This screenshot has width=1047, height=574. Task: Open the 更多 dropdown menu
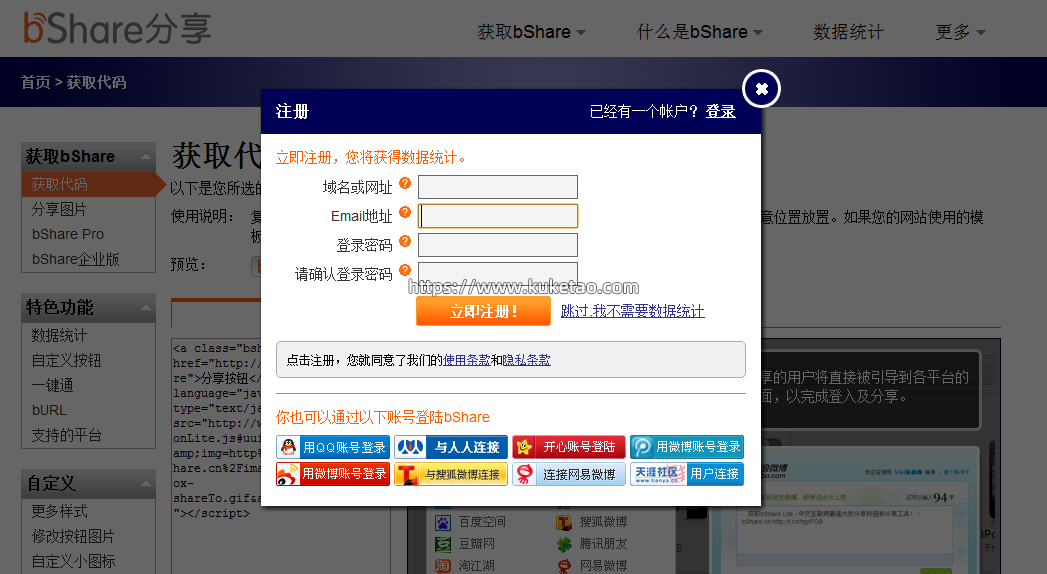[960, 31]
